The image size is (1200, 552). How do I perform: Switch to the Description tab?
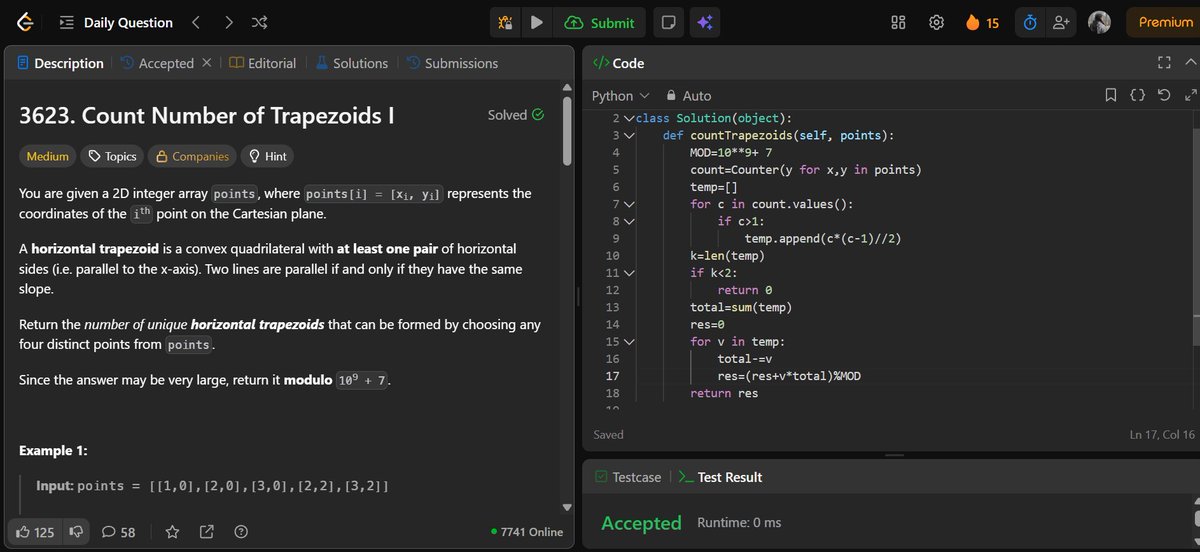pyautogui.click(x=61, y=63)
